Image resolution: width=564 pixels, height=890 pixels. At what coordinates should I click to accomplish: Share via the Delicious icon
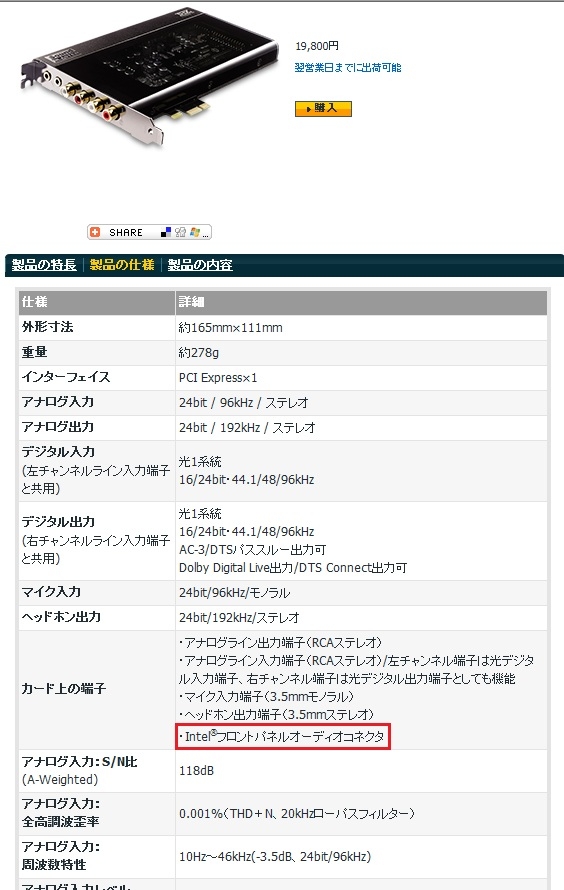point(166,232)
